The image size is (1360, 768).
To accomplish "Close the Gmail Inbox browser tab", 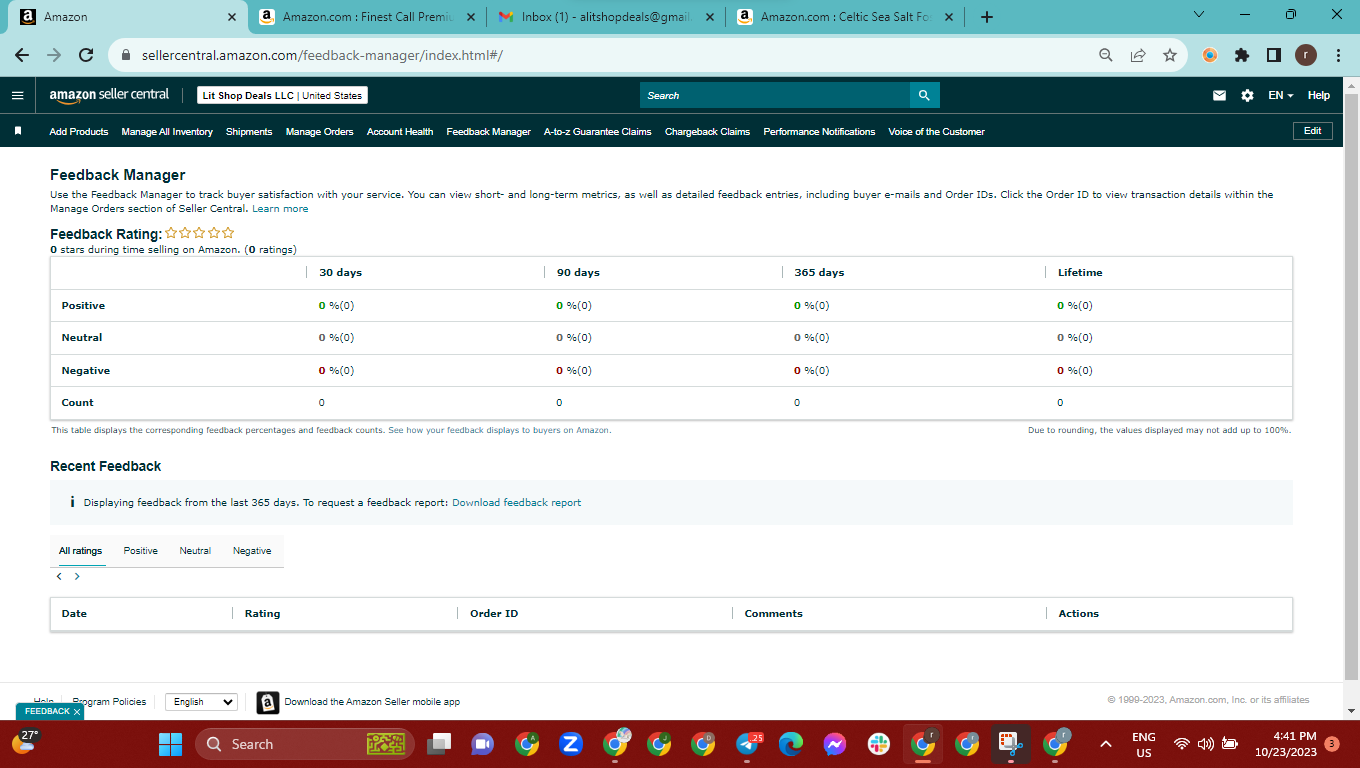I will [x=709, y=17].
